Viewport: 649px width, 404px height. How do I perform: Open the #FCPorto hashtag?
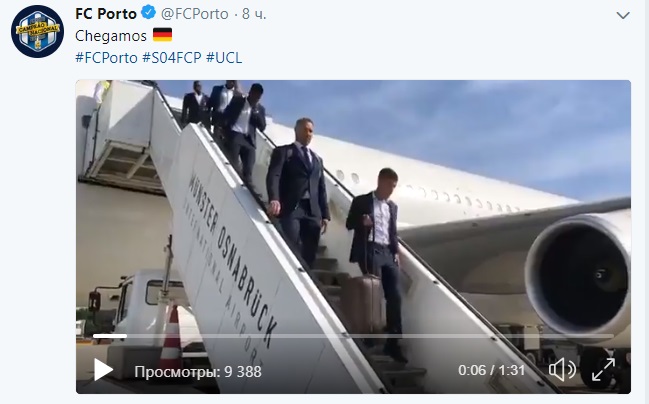[x=106, y=58]
